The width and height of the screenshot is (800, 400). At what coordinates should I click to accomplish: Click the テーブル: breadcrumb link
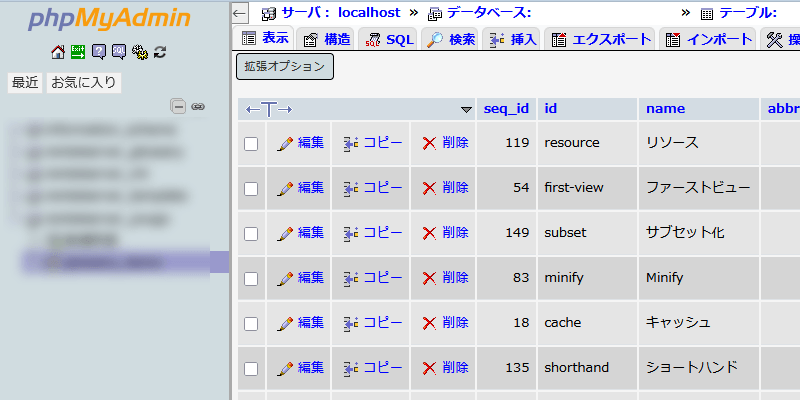[x=748, y=13]
